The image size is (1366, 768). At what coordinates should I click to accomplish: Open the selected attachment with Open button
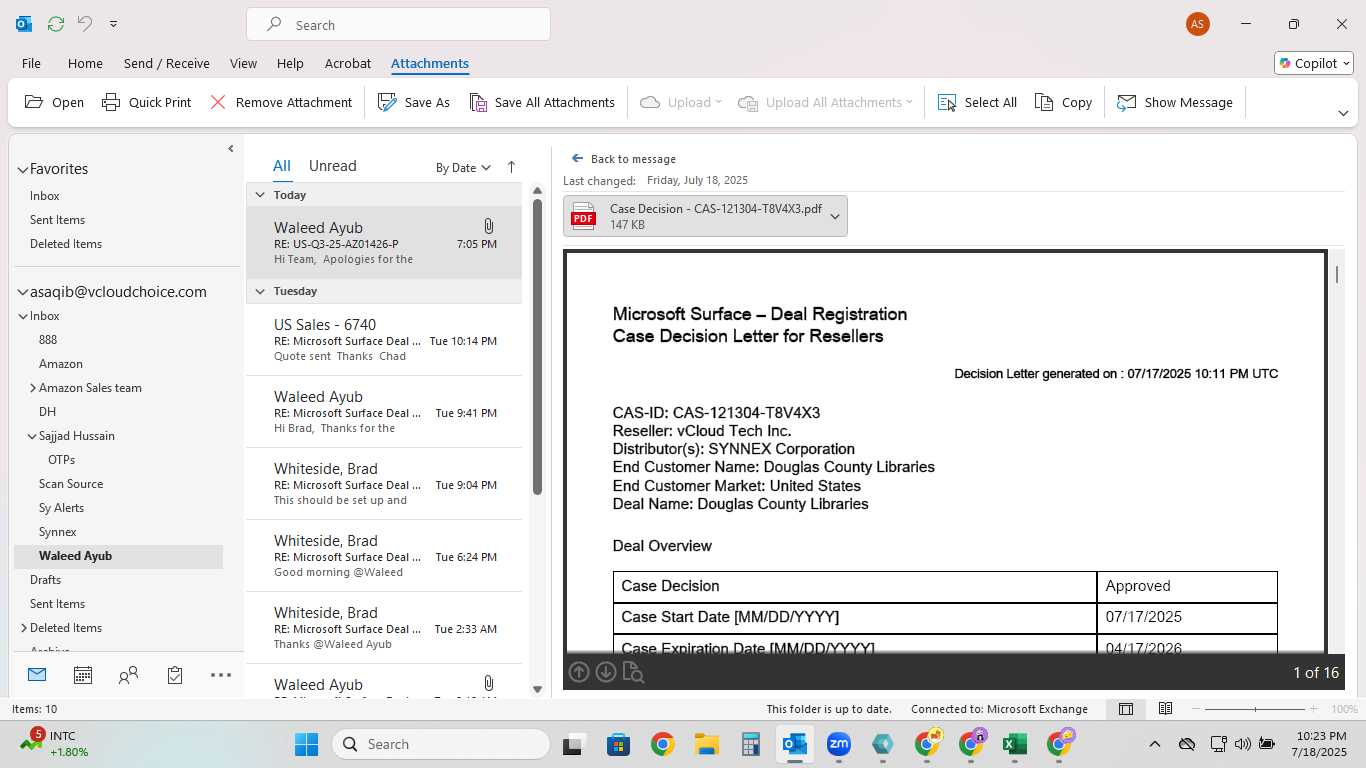click(x=54, y=102)
